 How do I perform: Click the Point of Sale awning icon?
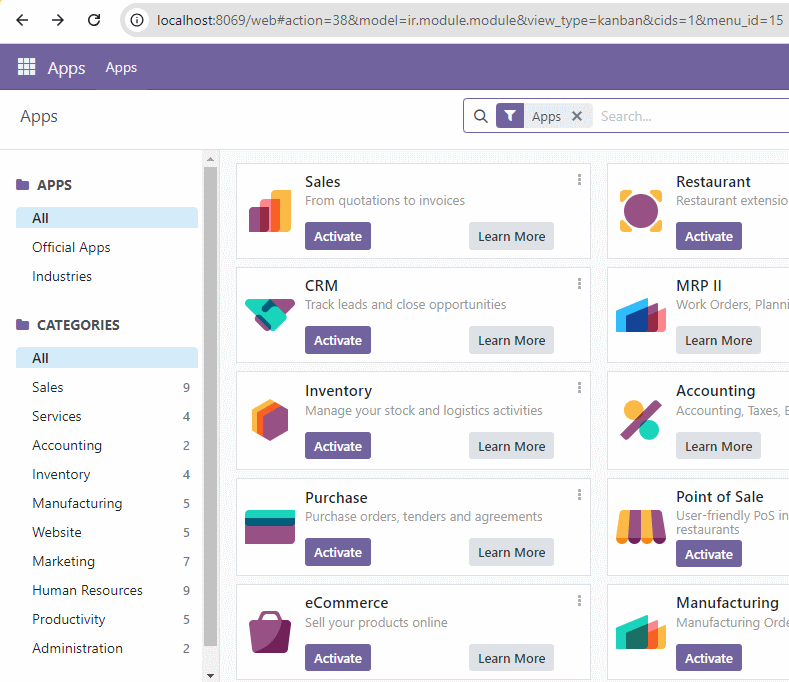pos(641,526)
